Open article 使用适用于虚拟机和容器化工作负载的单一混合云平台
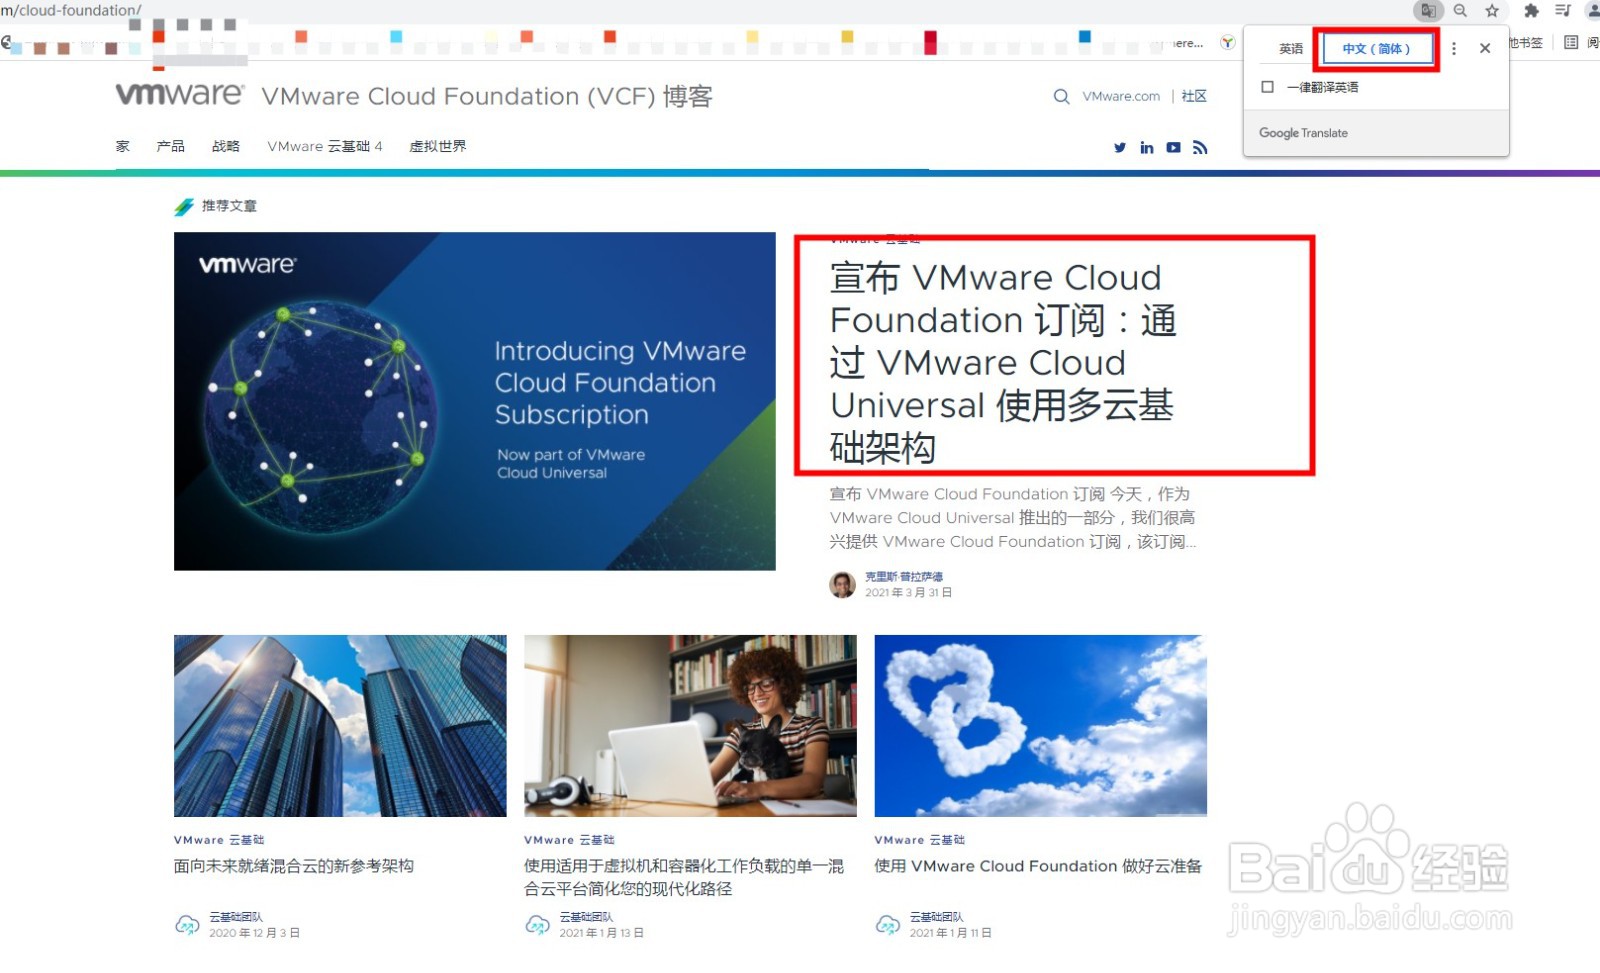This screenshot has height=973, width=1600. click(x=684, y=877)
